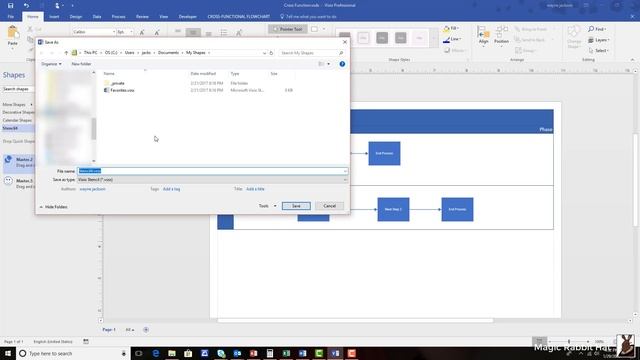This screenshot has width=640, height=360.
Task: Open Select in the Editing group
Action: 599,51
